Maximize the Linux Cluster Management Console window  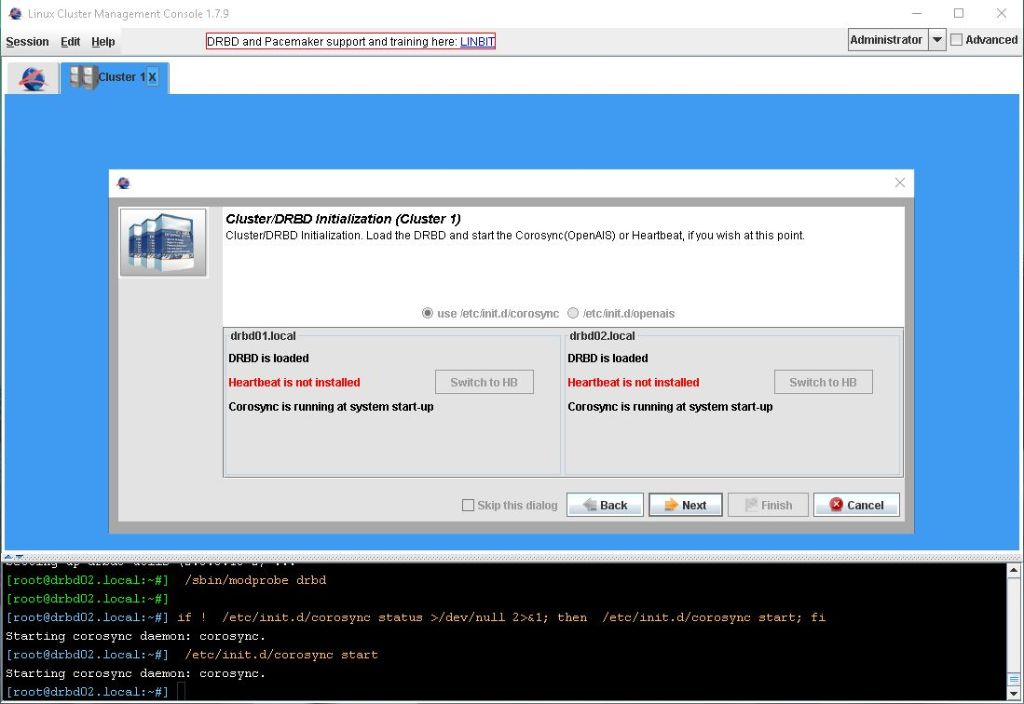[x=959, y=13]
